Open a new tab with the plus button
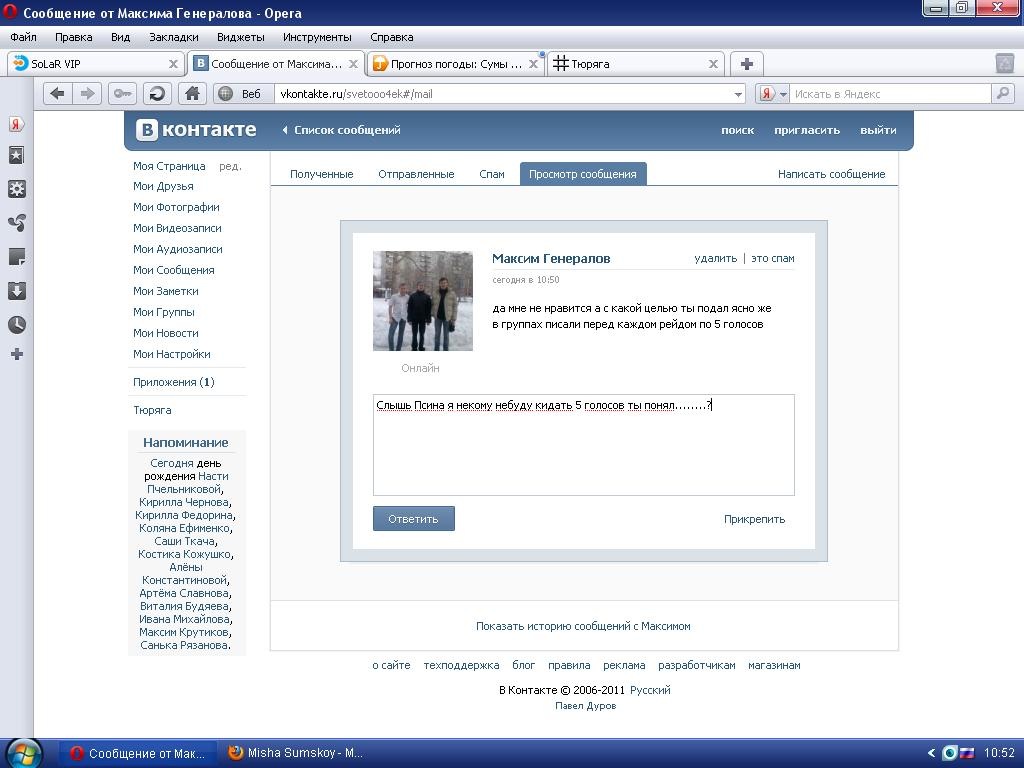 (x=746, y=64)
